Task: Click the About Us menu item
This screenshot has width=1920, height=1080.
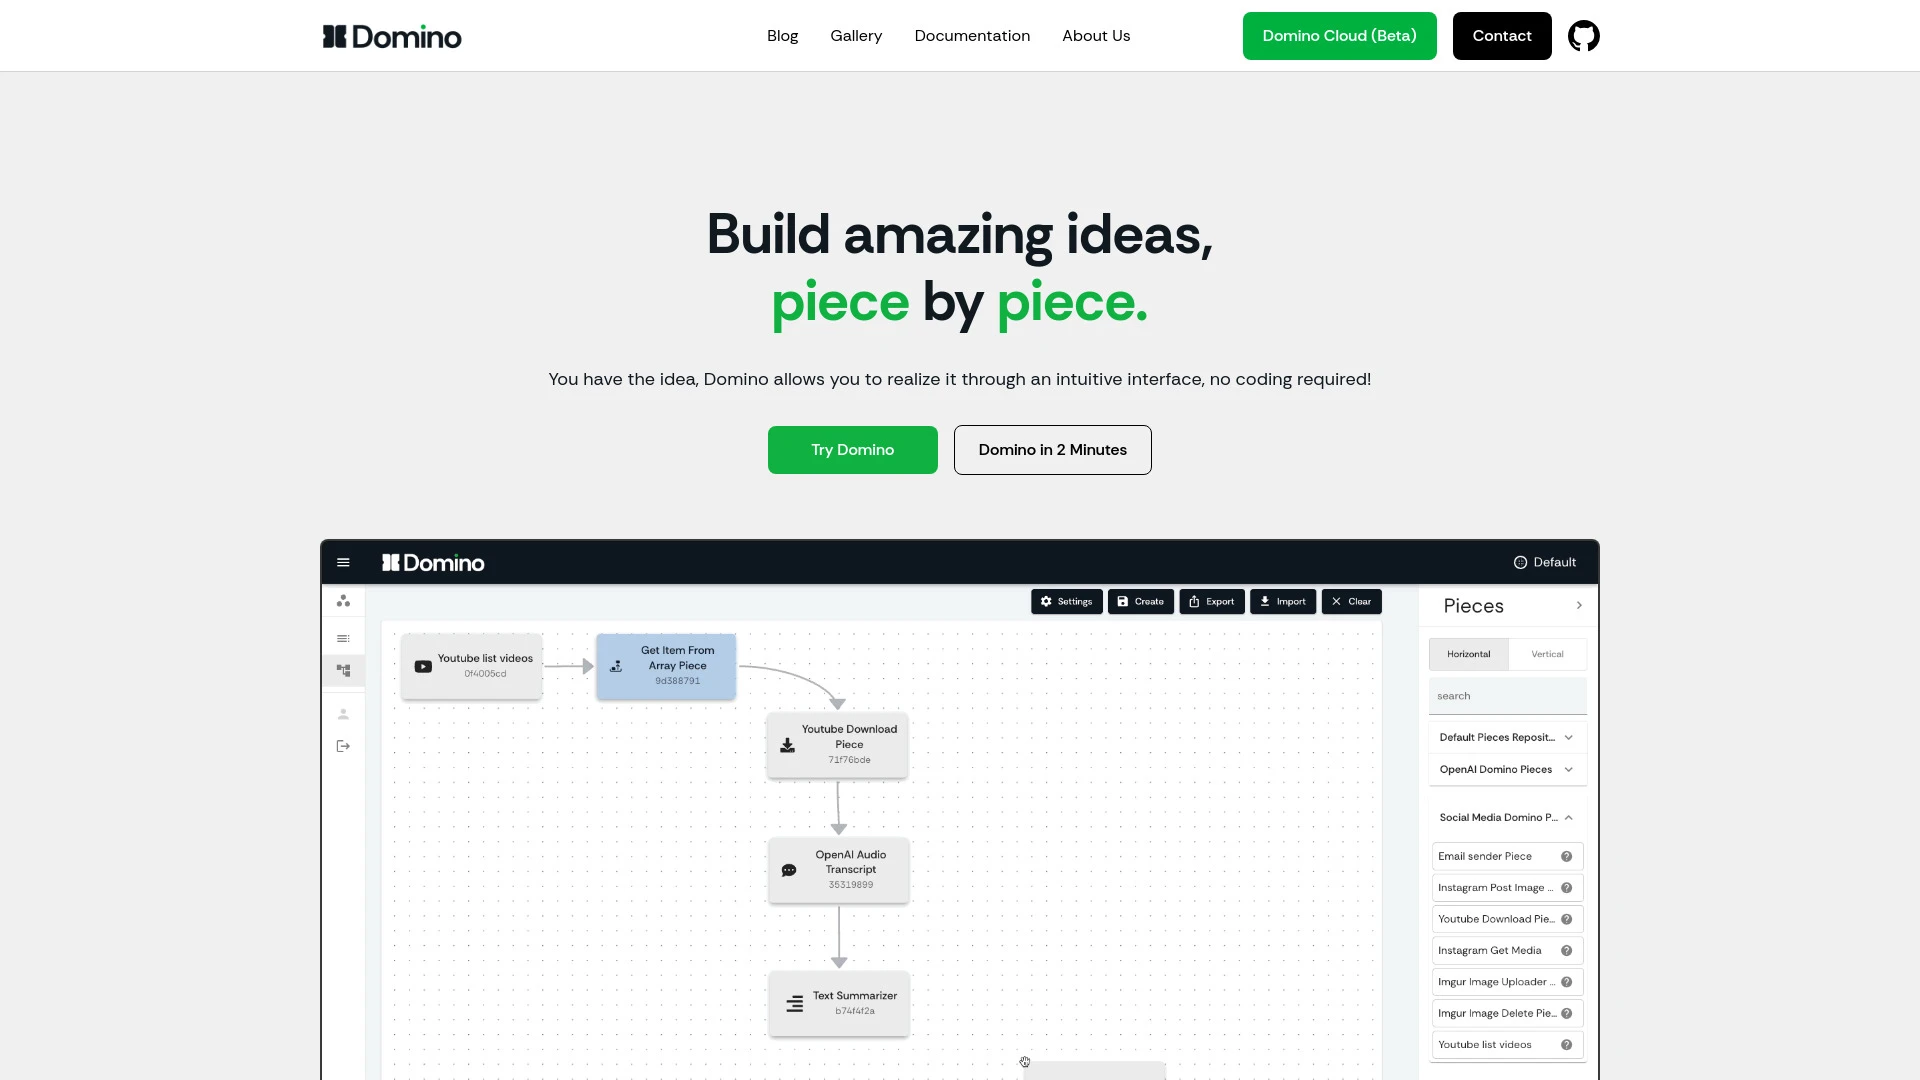Action: click(x=1096, y=36)
